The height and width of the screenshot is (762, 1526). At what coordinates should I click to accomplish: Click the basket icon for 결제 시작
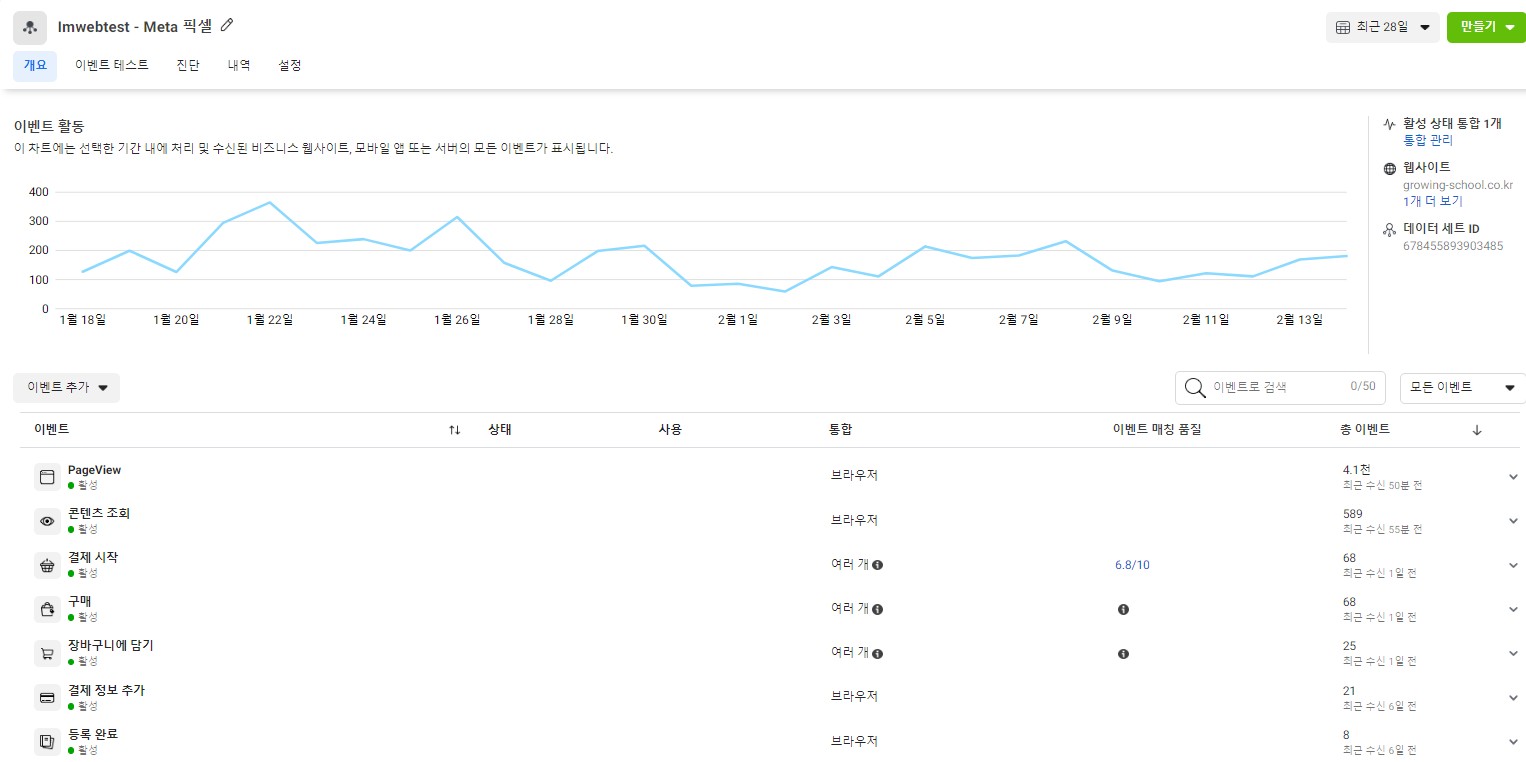(47, 565)
